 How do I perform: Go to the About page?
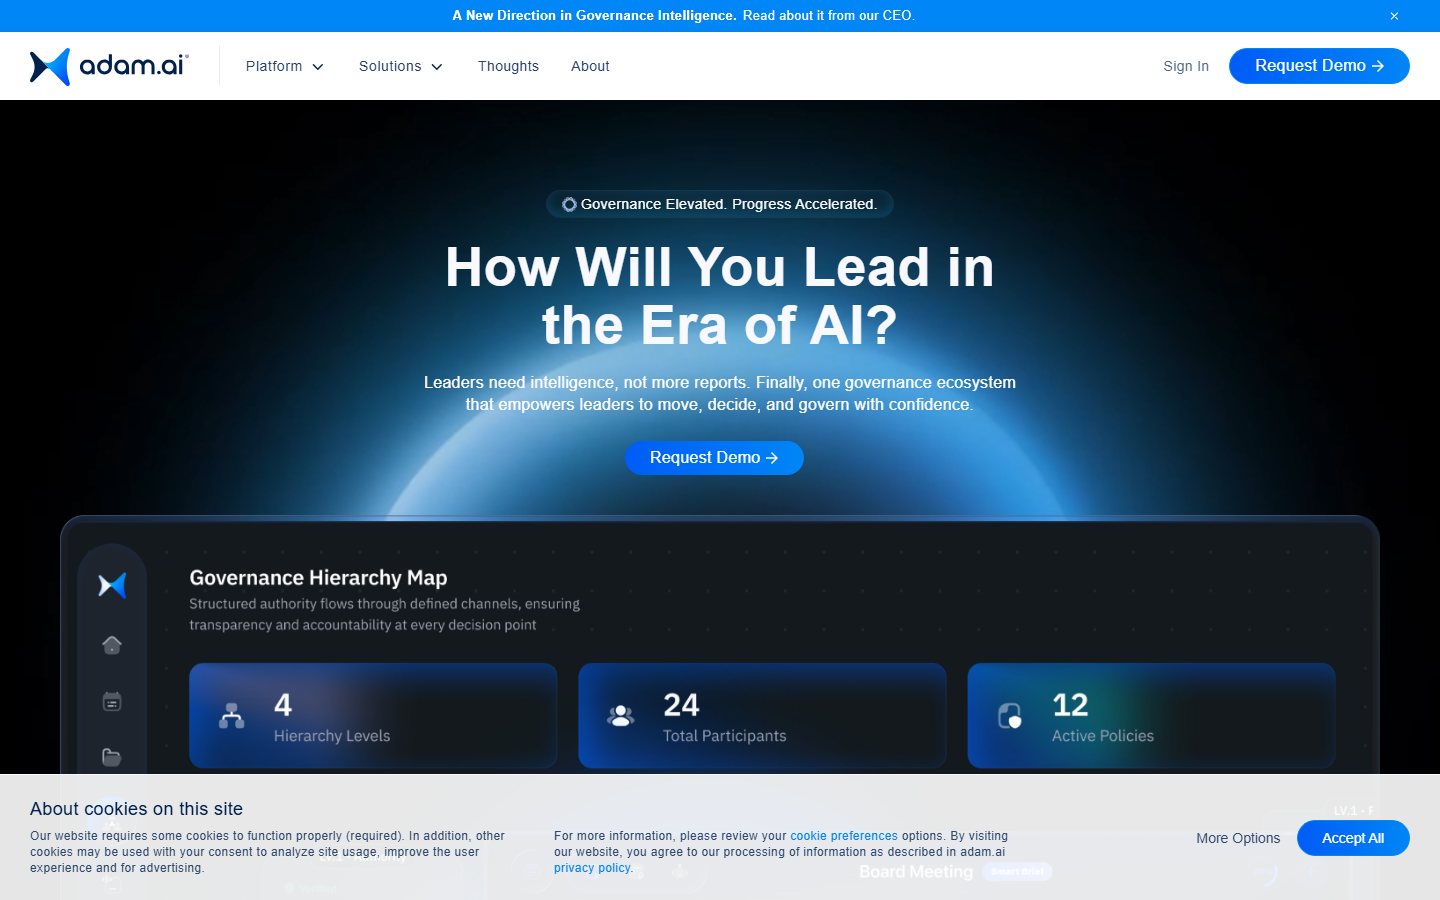[590, 66]
